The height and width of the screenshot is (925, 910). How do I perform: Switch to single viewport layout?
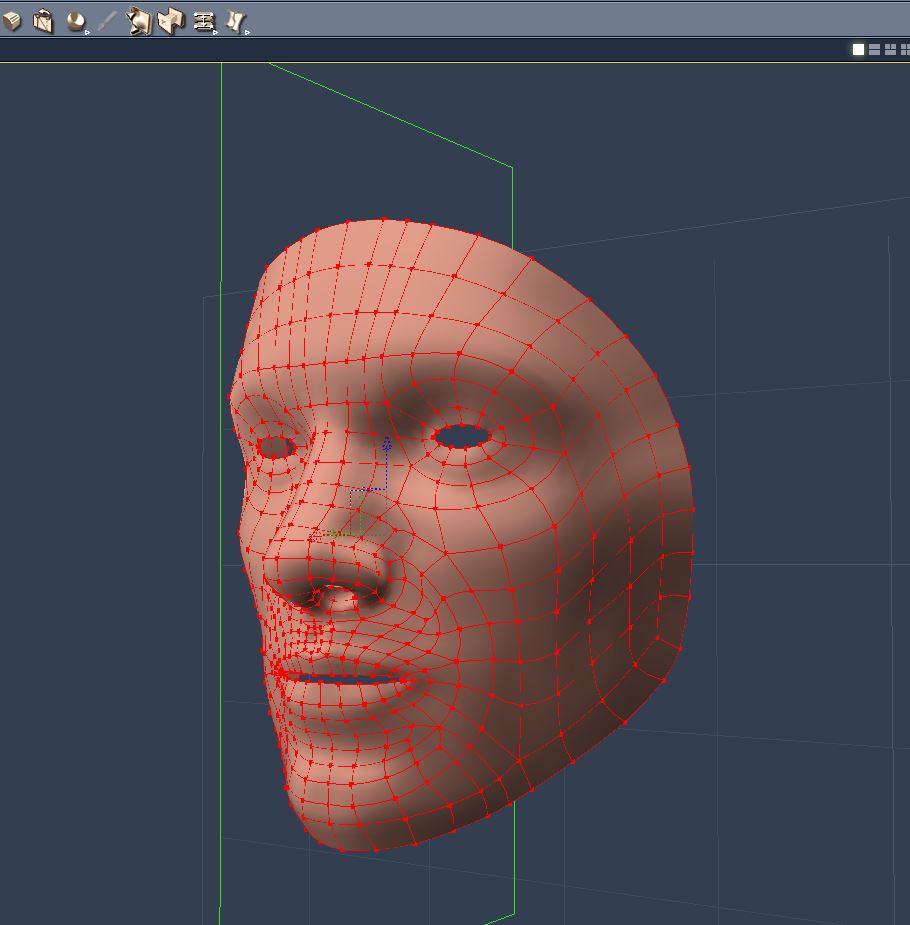858,49
